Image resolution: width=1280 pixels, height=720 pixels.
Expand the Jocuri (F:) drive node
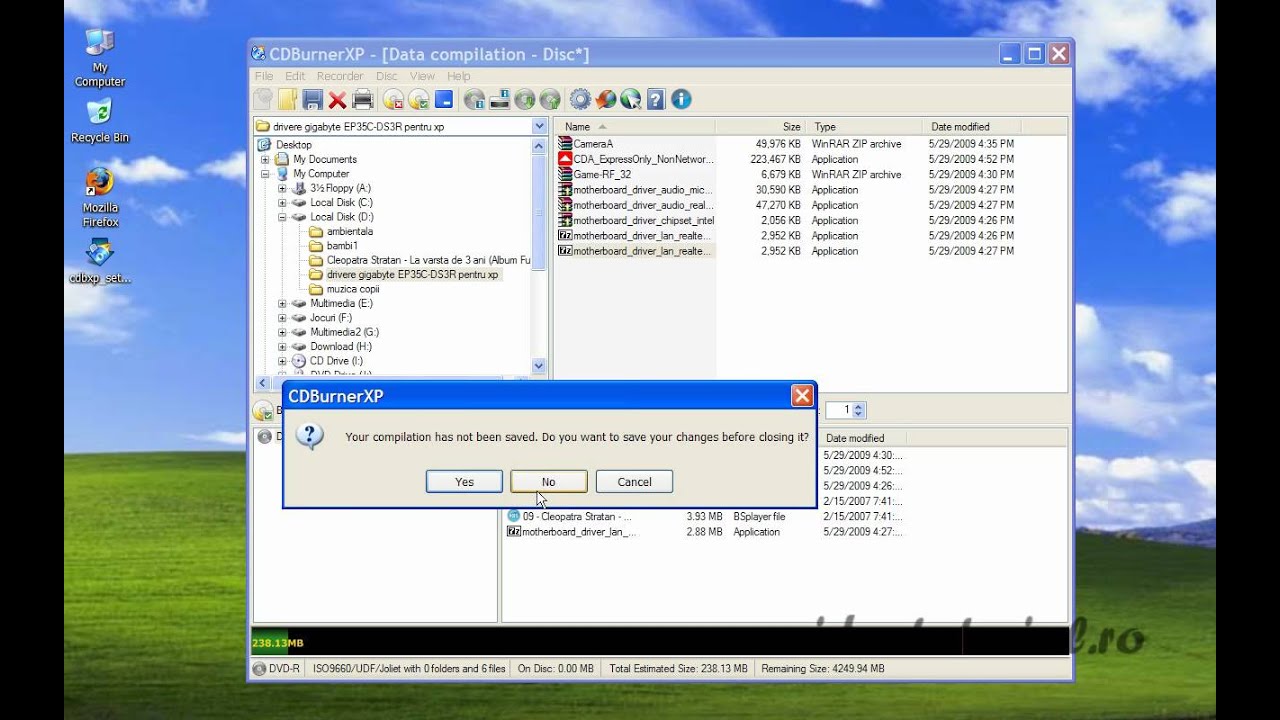click(282, 318)
